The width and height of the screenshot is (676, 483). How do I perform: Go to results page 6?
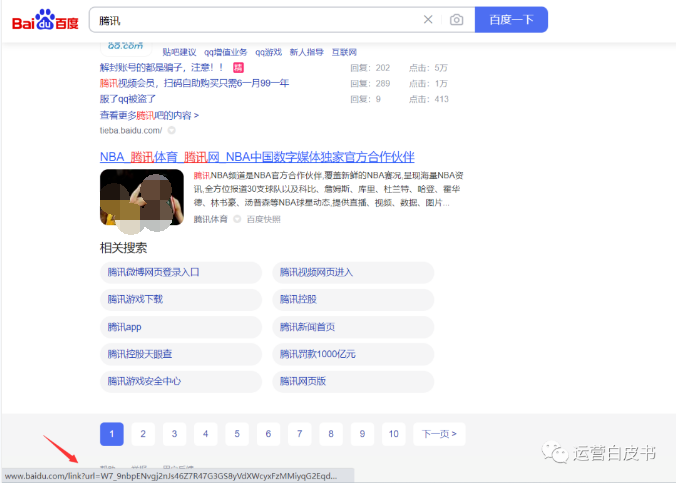point(268,434)
